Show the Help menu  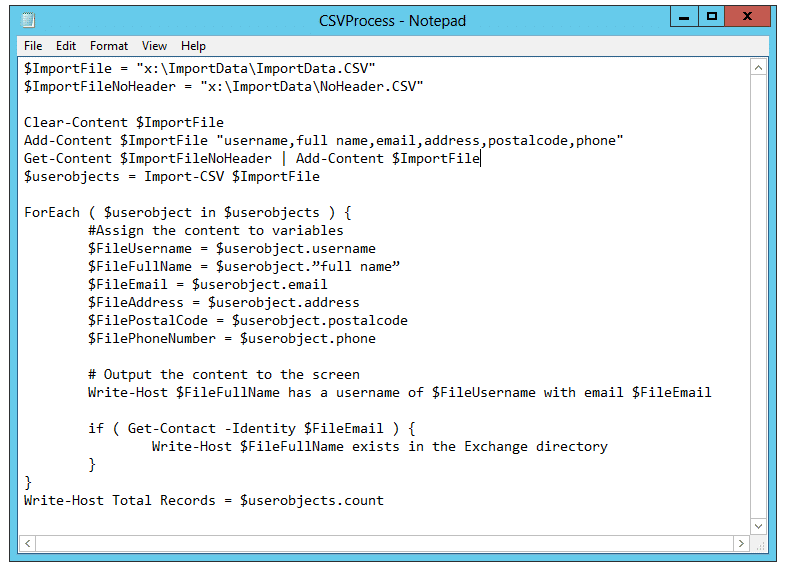193,46
